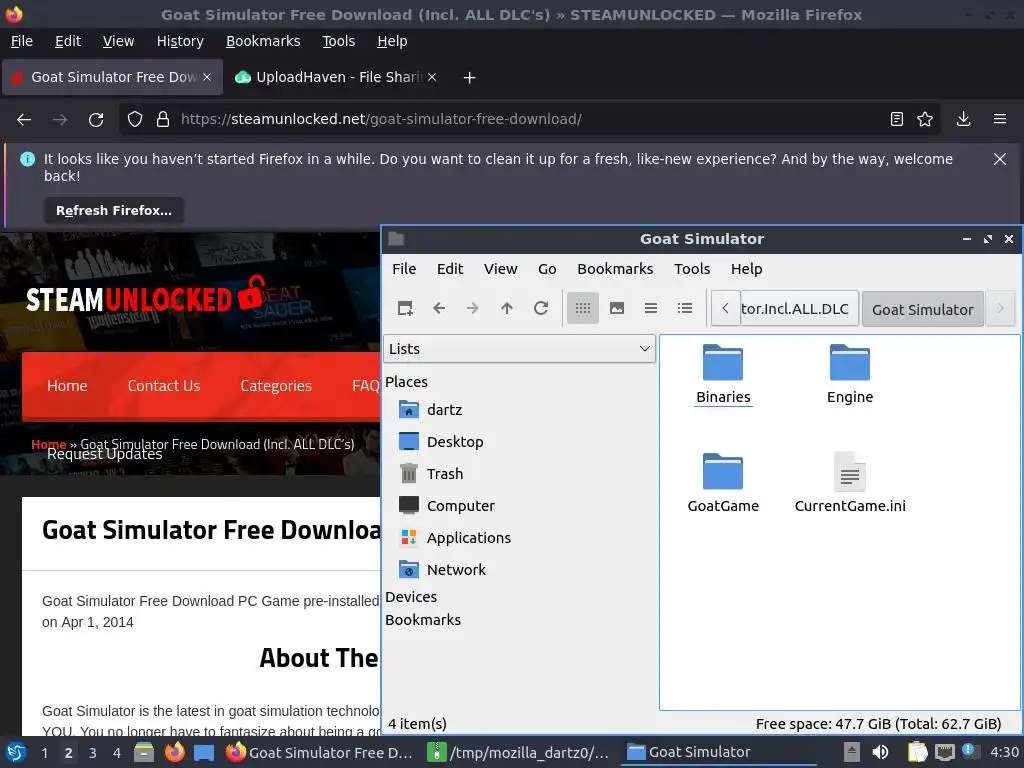This screenshot has height=768, width=1024.
Task: Click the Refresh Firefox... button
Action: pos(114,211)
